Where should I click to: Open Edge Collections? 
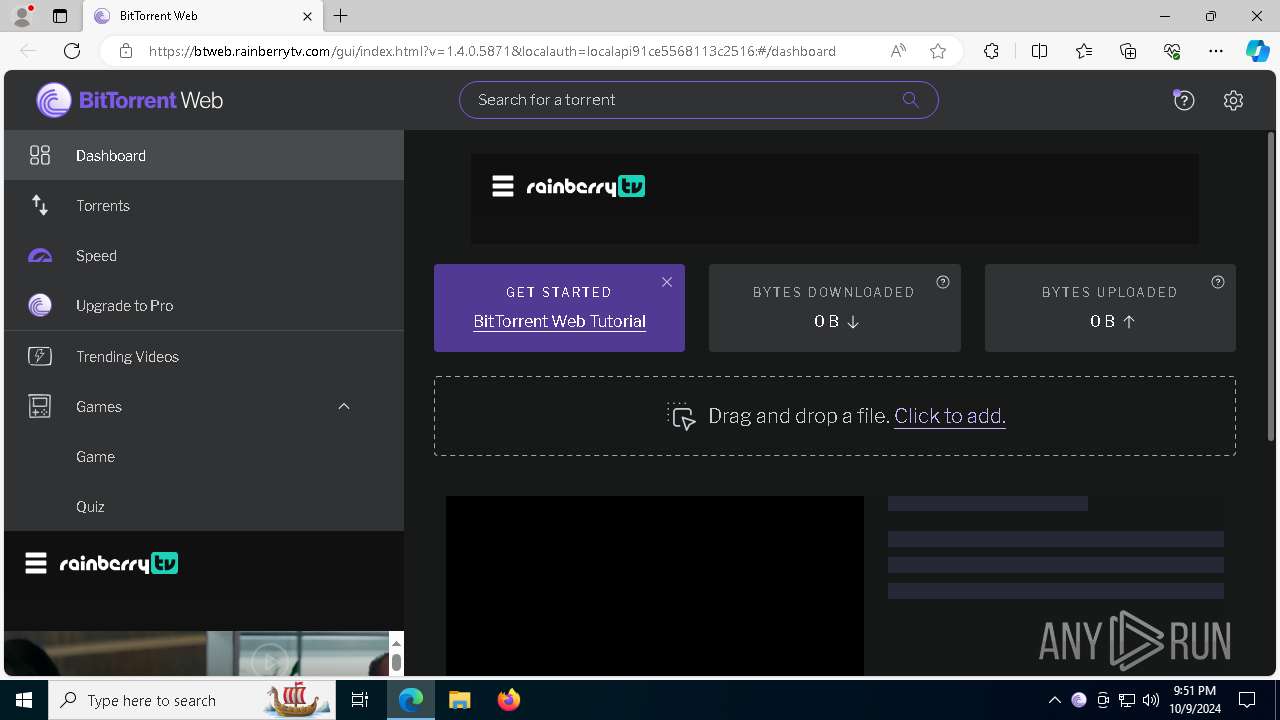coord(1128,51)
